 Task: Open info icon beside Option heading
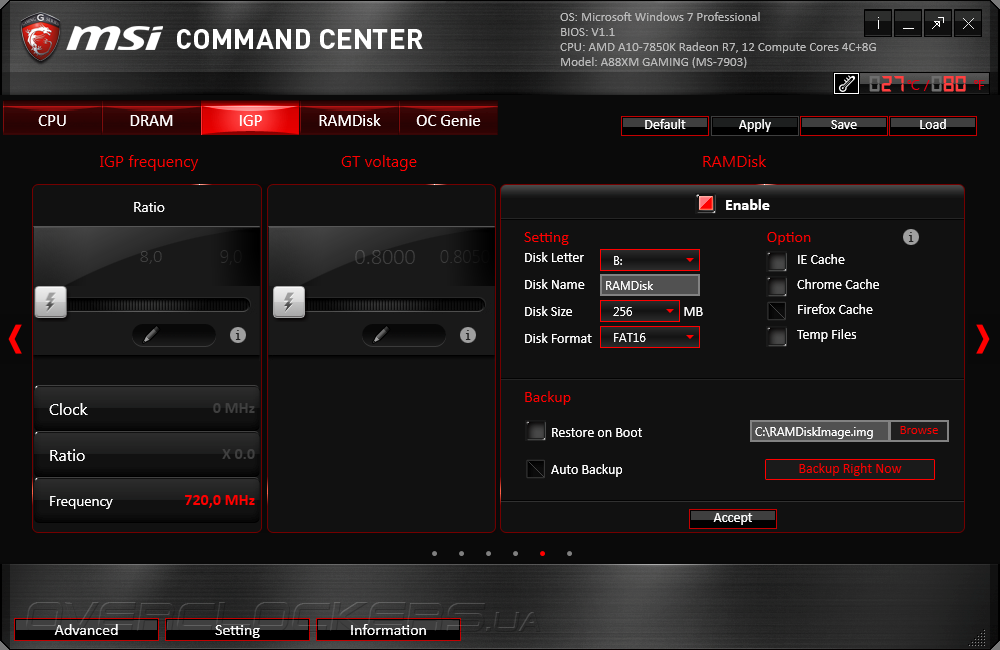[x=911, y=237]
